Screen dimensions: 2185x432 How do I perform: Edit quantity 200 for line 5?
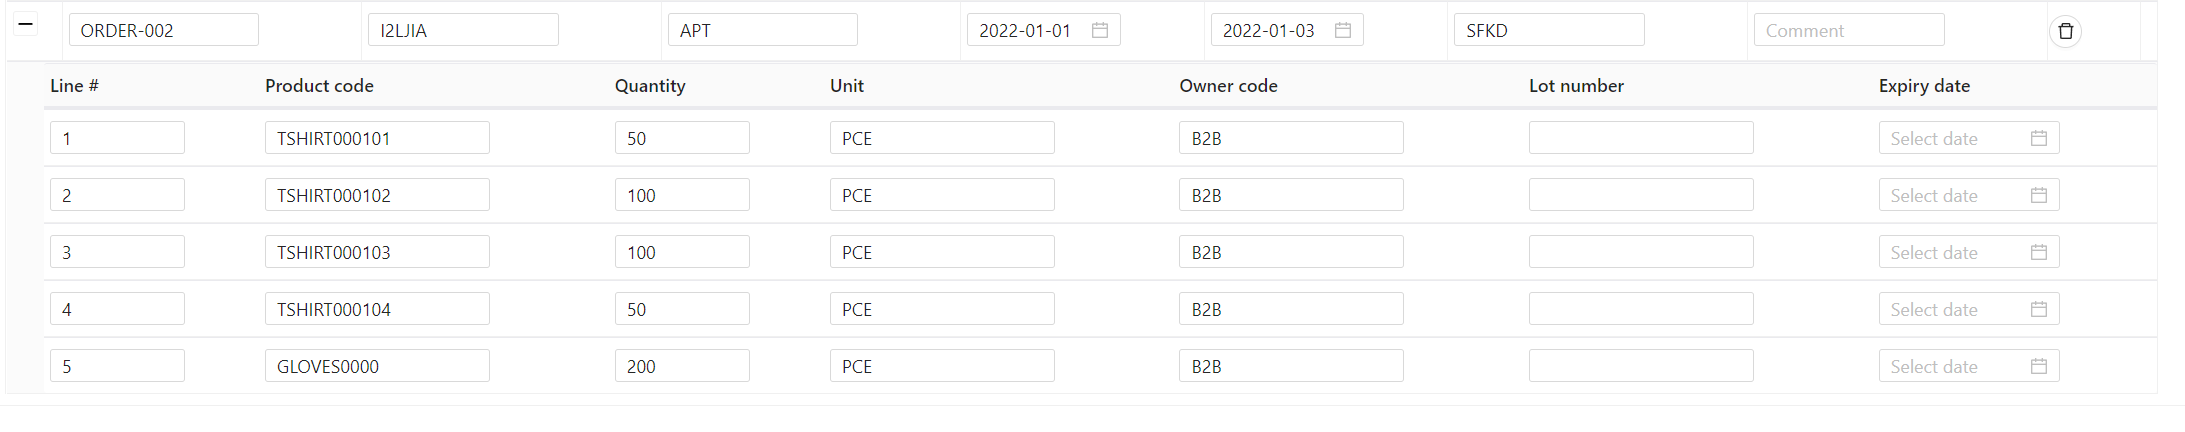point(681,366)
